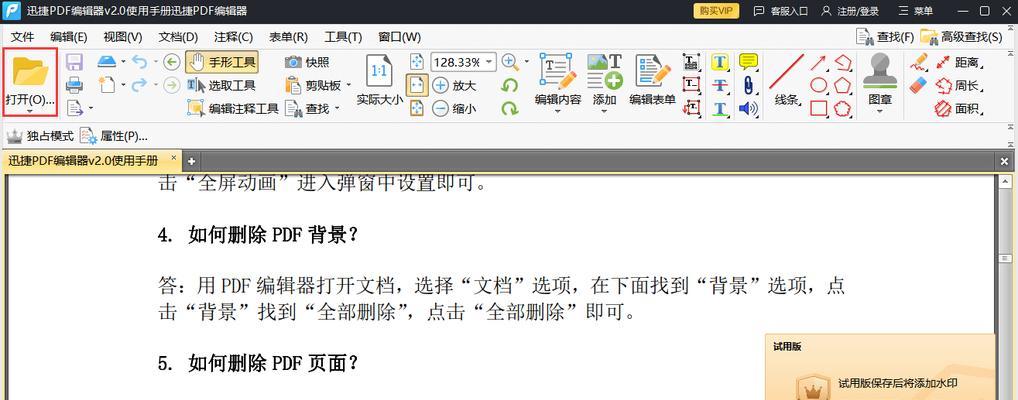Viewport: 1018px width, 400px height.
Task: Select the red Text Box tool icon
Action: point(691,85)
